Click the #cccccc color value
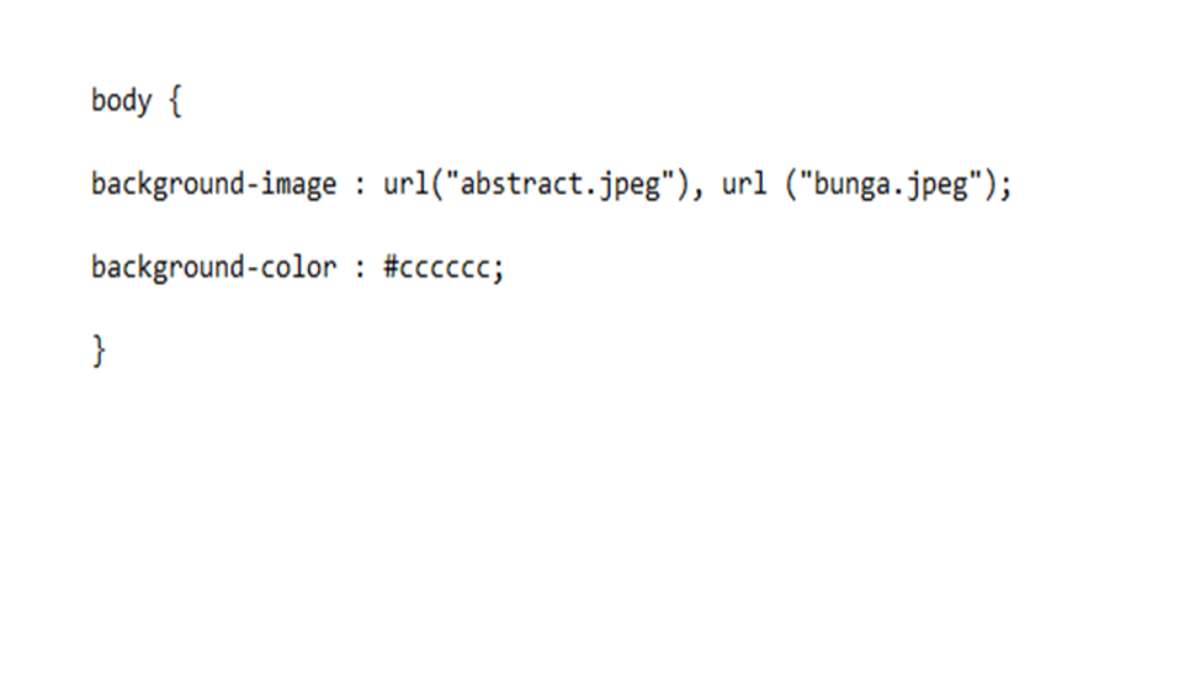The image size is (1200, 675). [x=437, y=268]
